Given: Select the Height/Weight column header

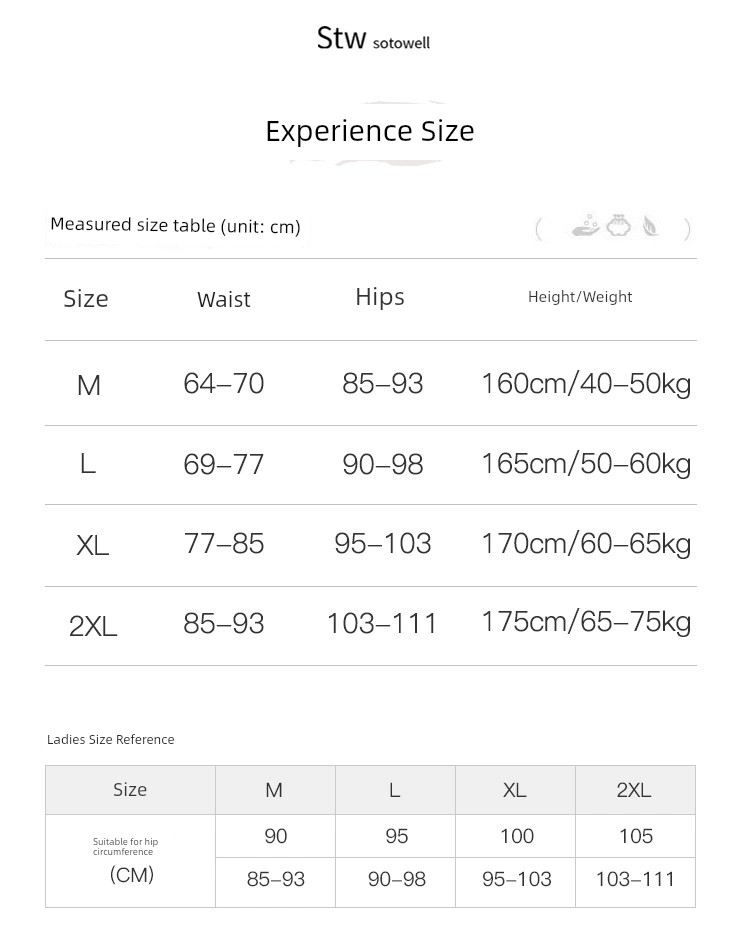Looking at the screenshot, I should 580,297.
